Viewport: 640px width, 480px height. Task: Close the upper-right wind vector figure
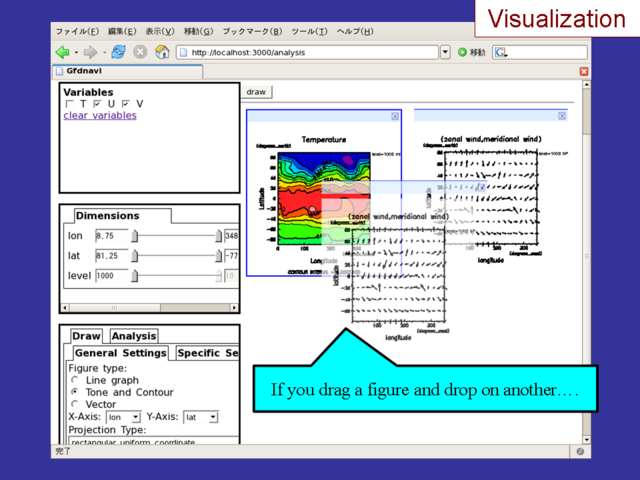point(562,116)
